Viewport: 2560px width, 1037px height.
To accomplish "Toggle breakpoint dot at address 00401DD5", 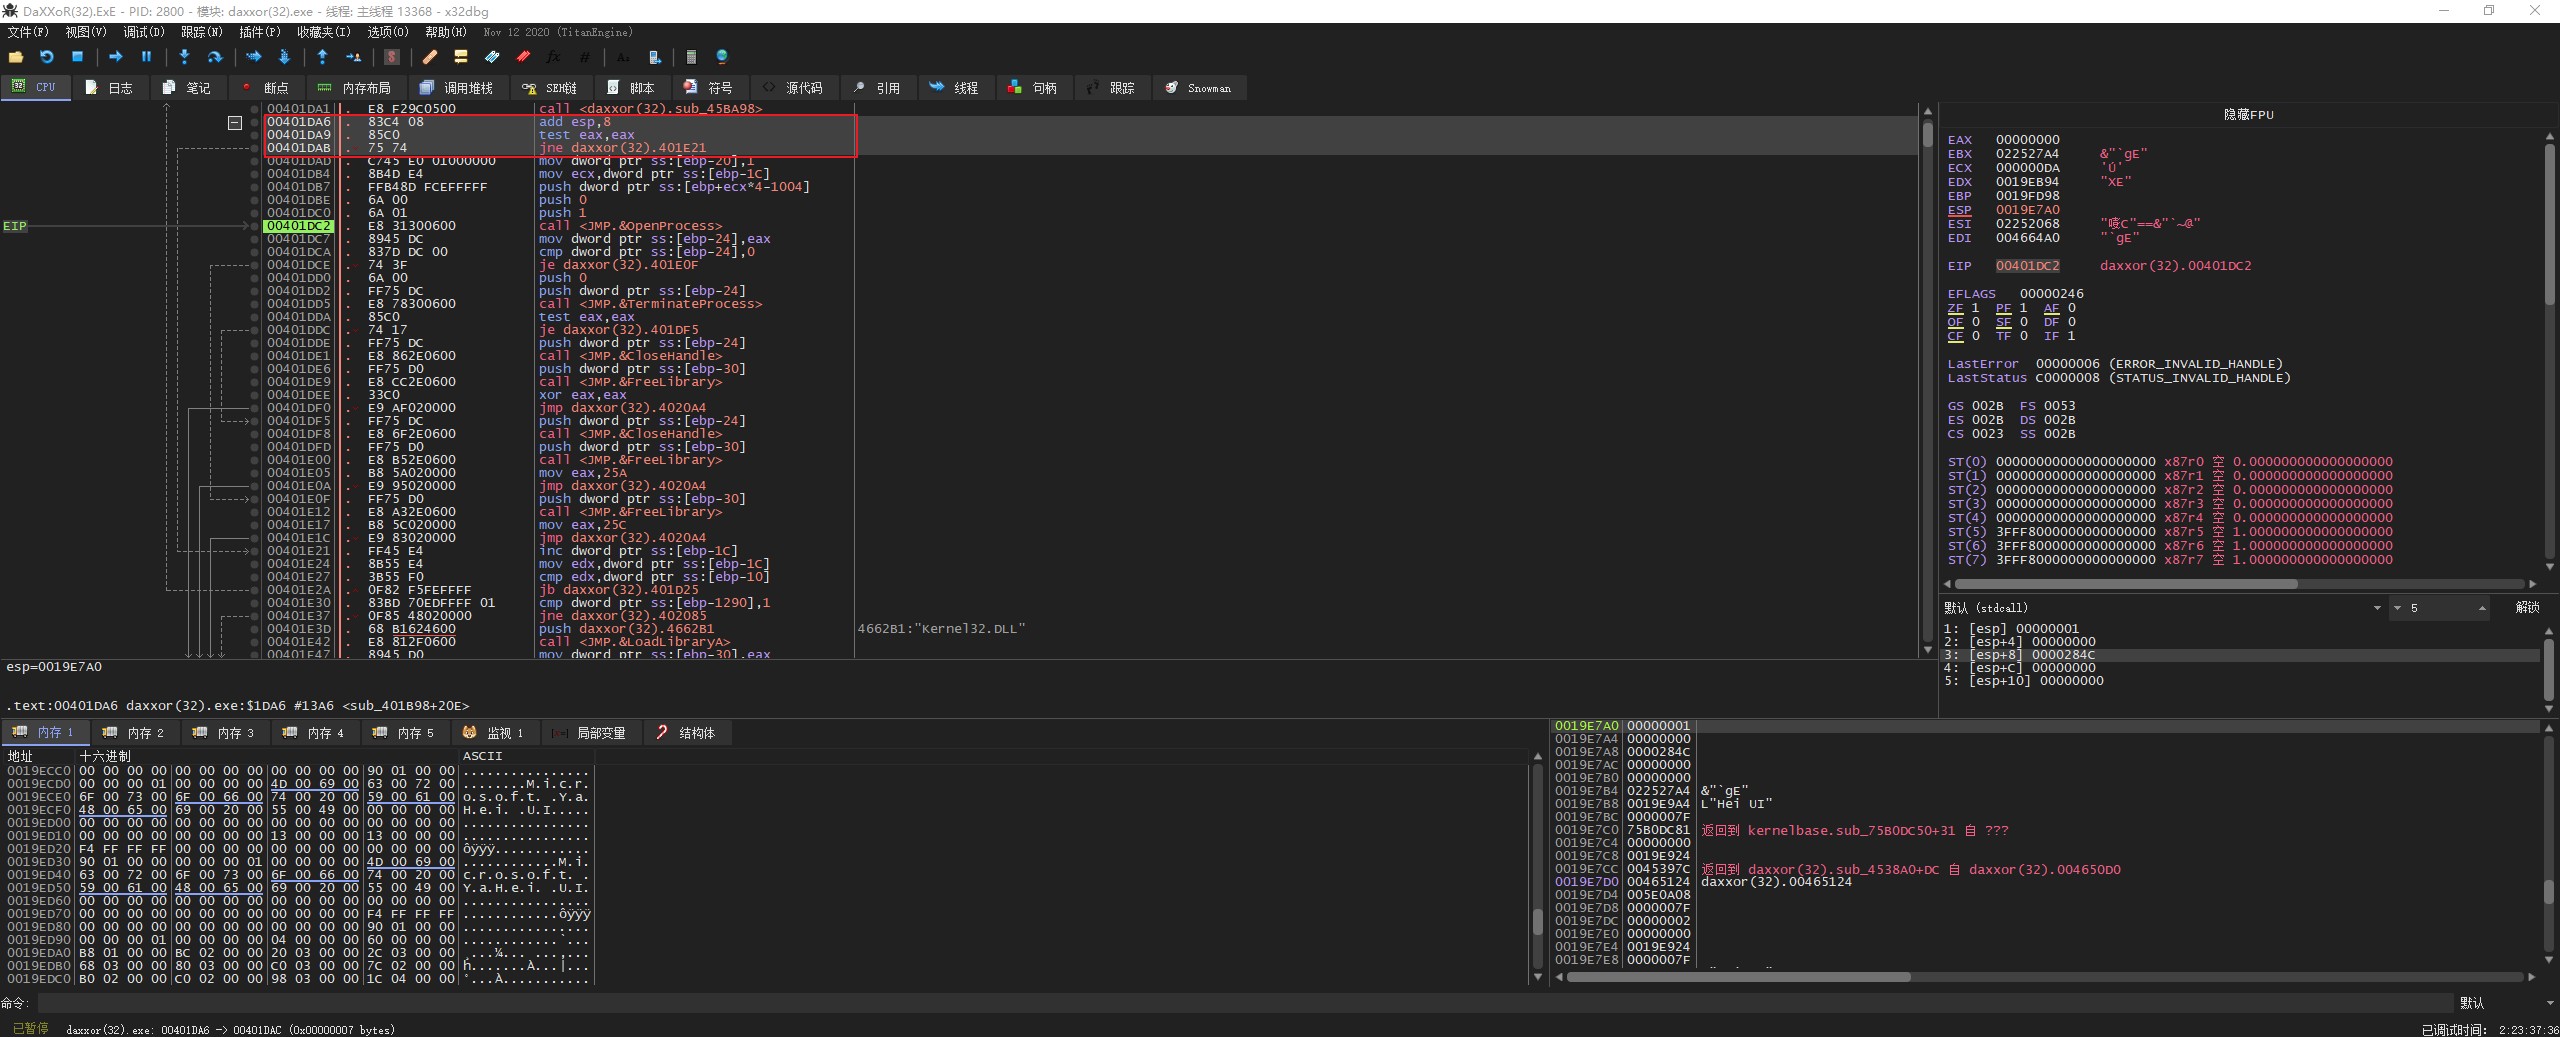I will pos(255,304).
